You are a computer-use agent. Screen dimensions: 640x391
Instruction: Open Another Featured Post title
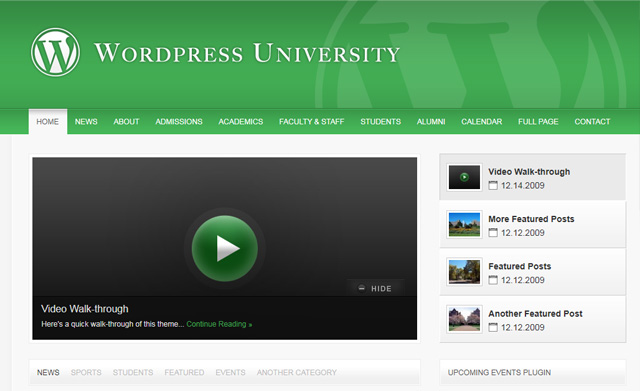click(x=535, y=314)
